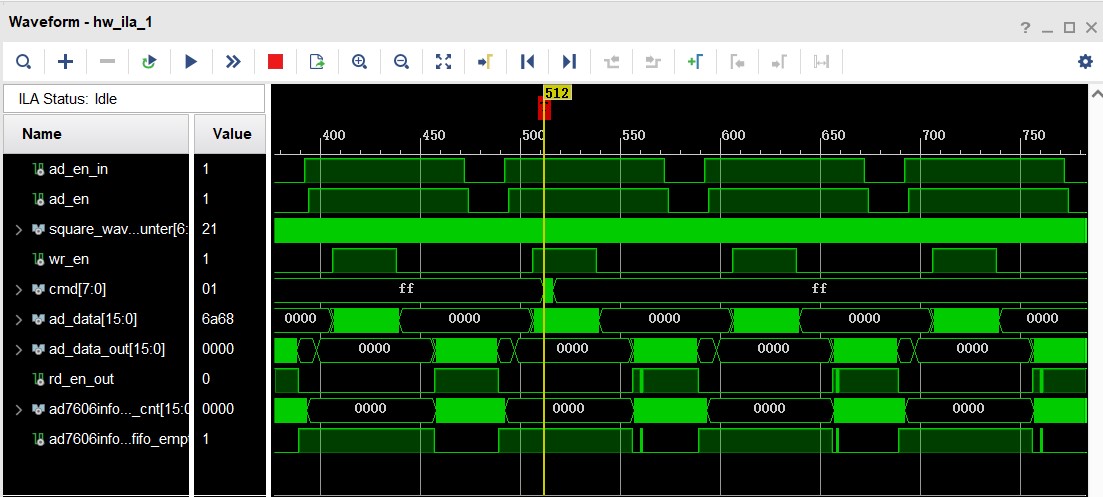Expand the ad_data[15:0] bus
Viewport: 1103px width, 497px height.
coord(20,319)
